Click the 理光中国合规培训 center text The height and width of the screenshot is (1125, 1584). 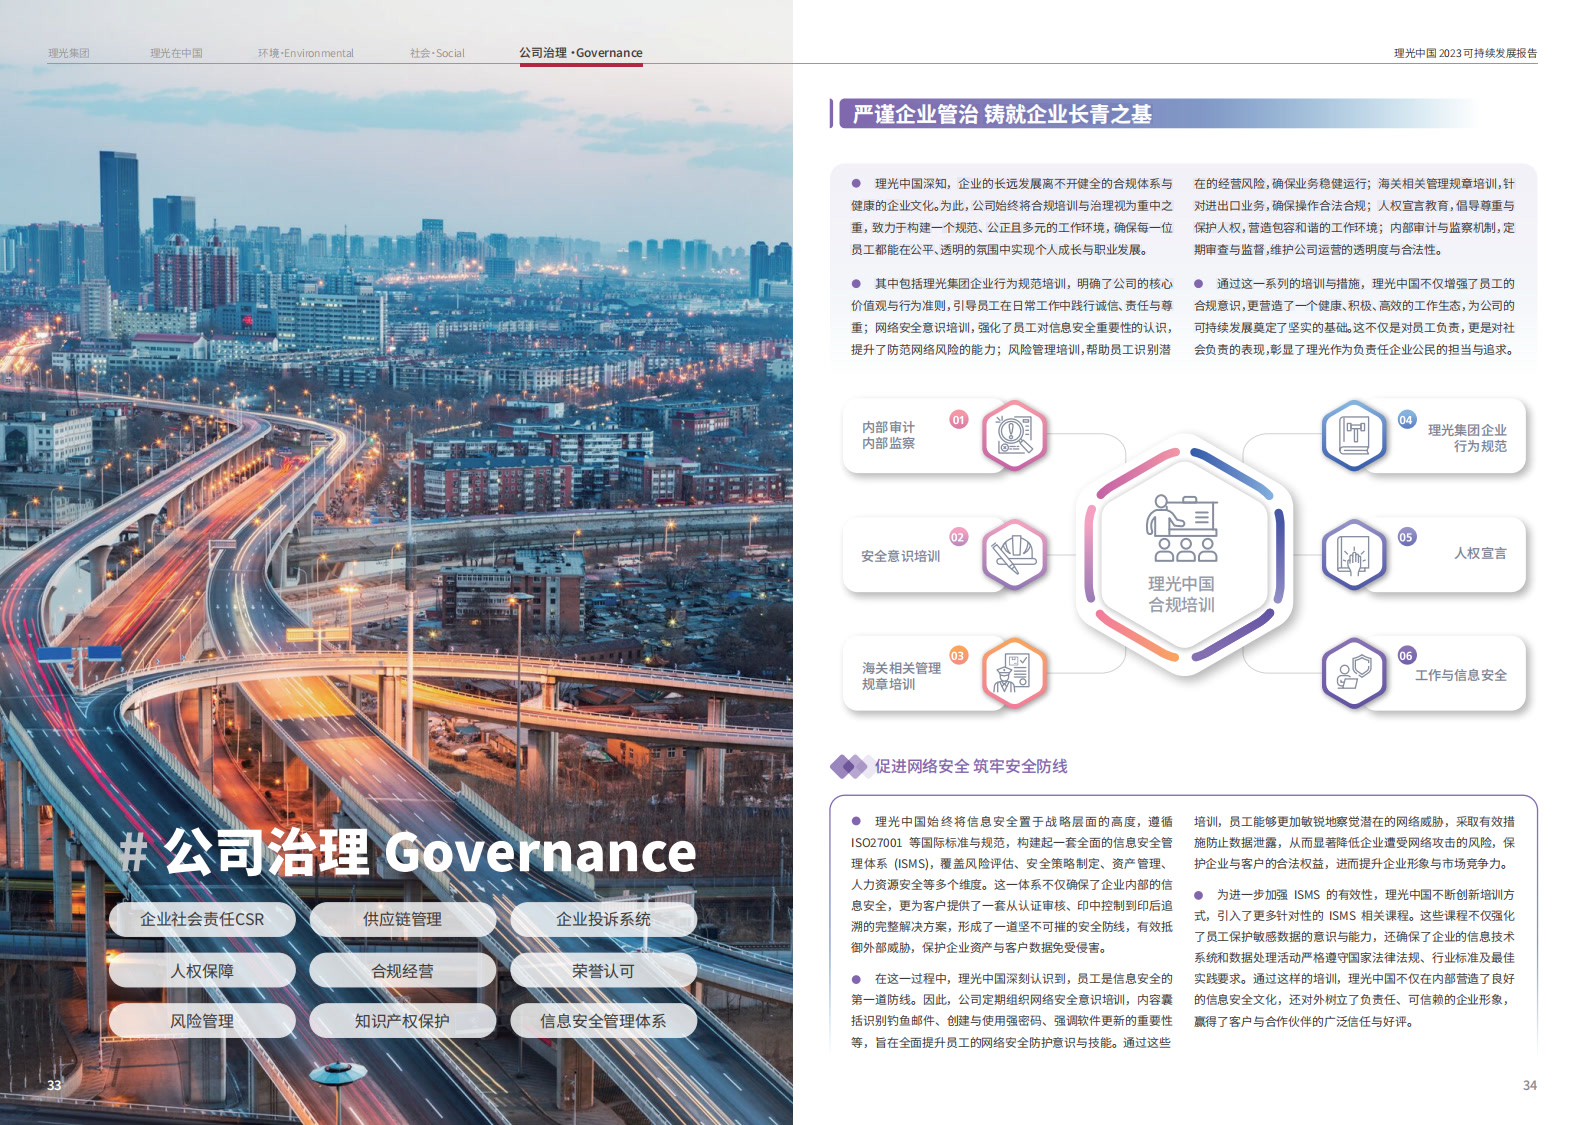tap(1181, 594)
